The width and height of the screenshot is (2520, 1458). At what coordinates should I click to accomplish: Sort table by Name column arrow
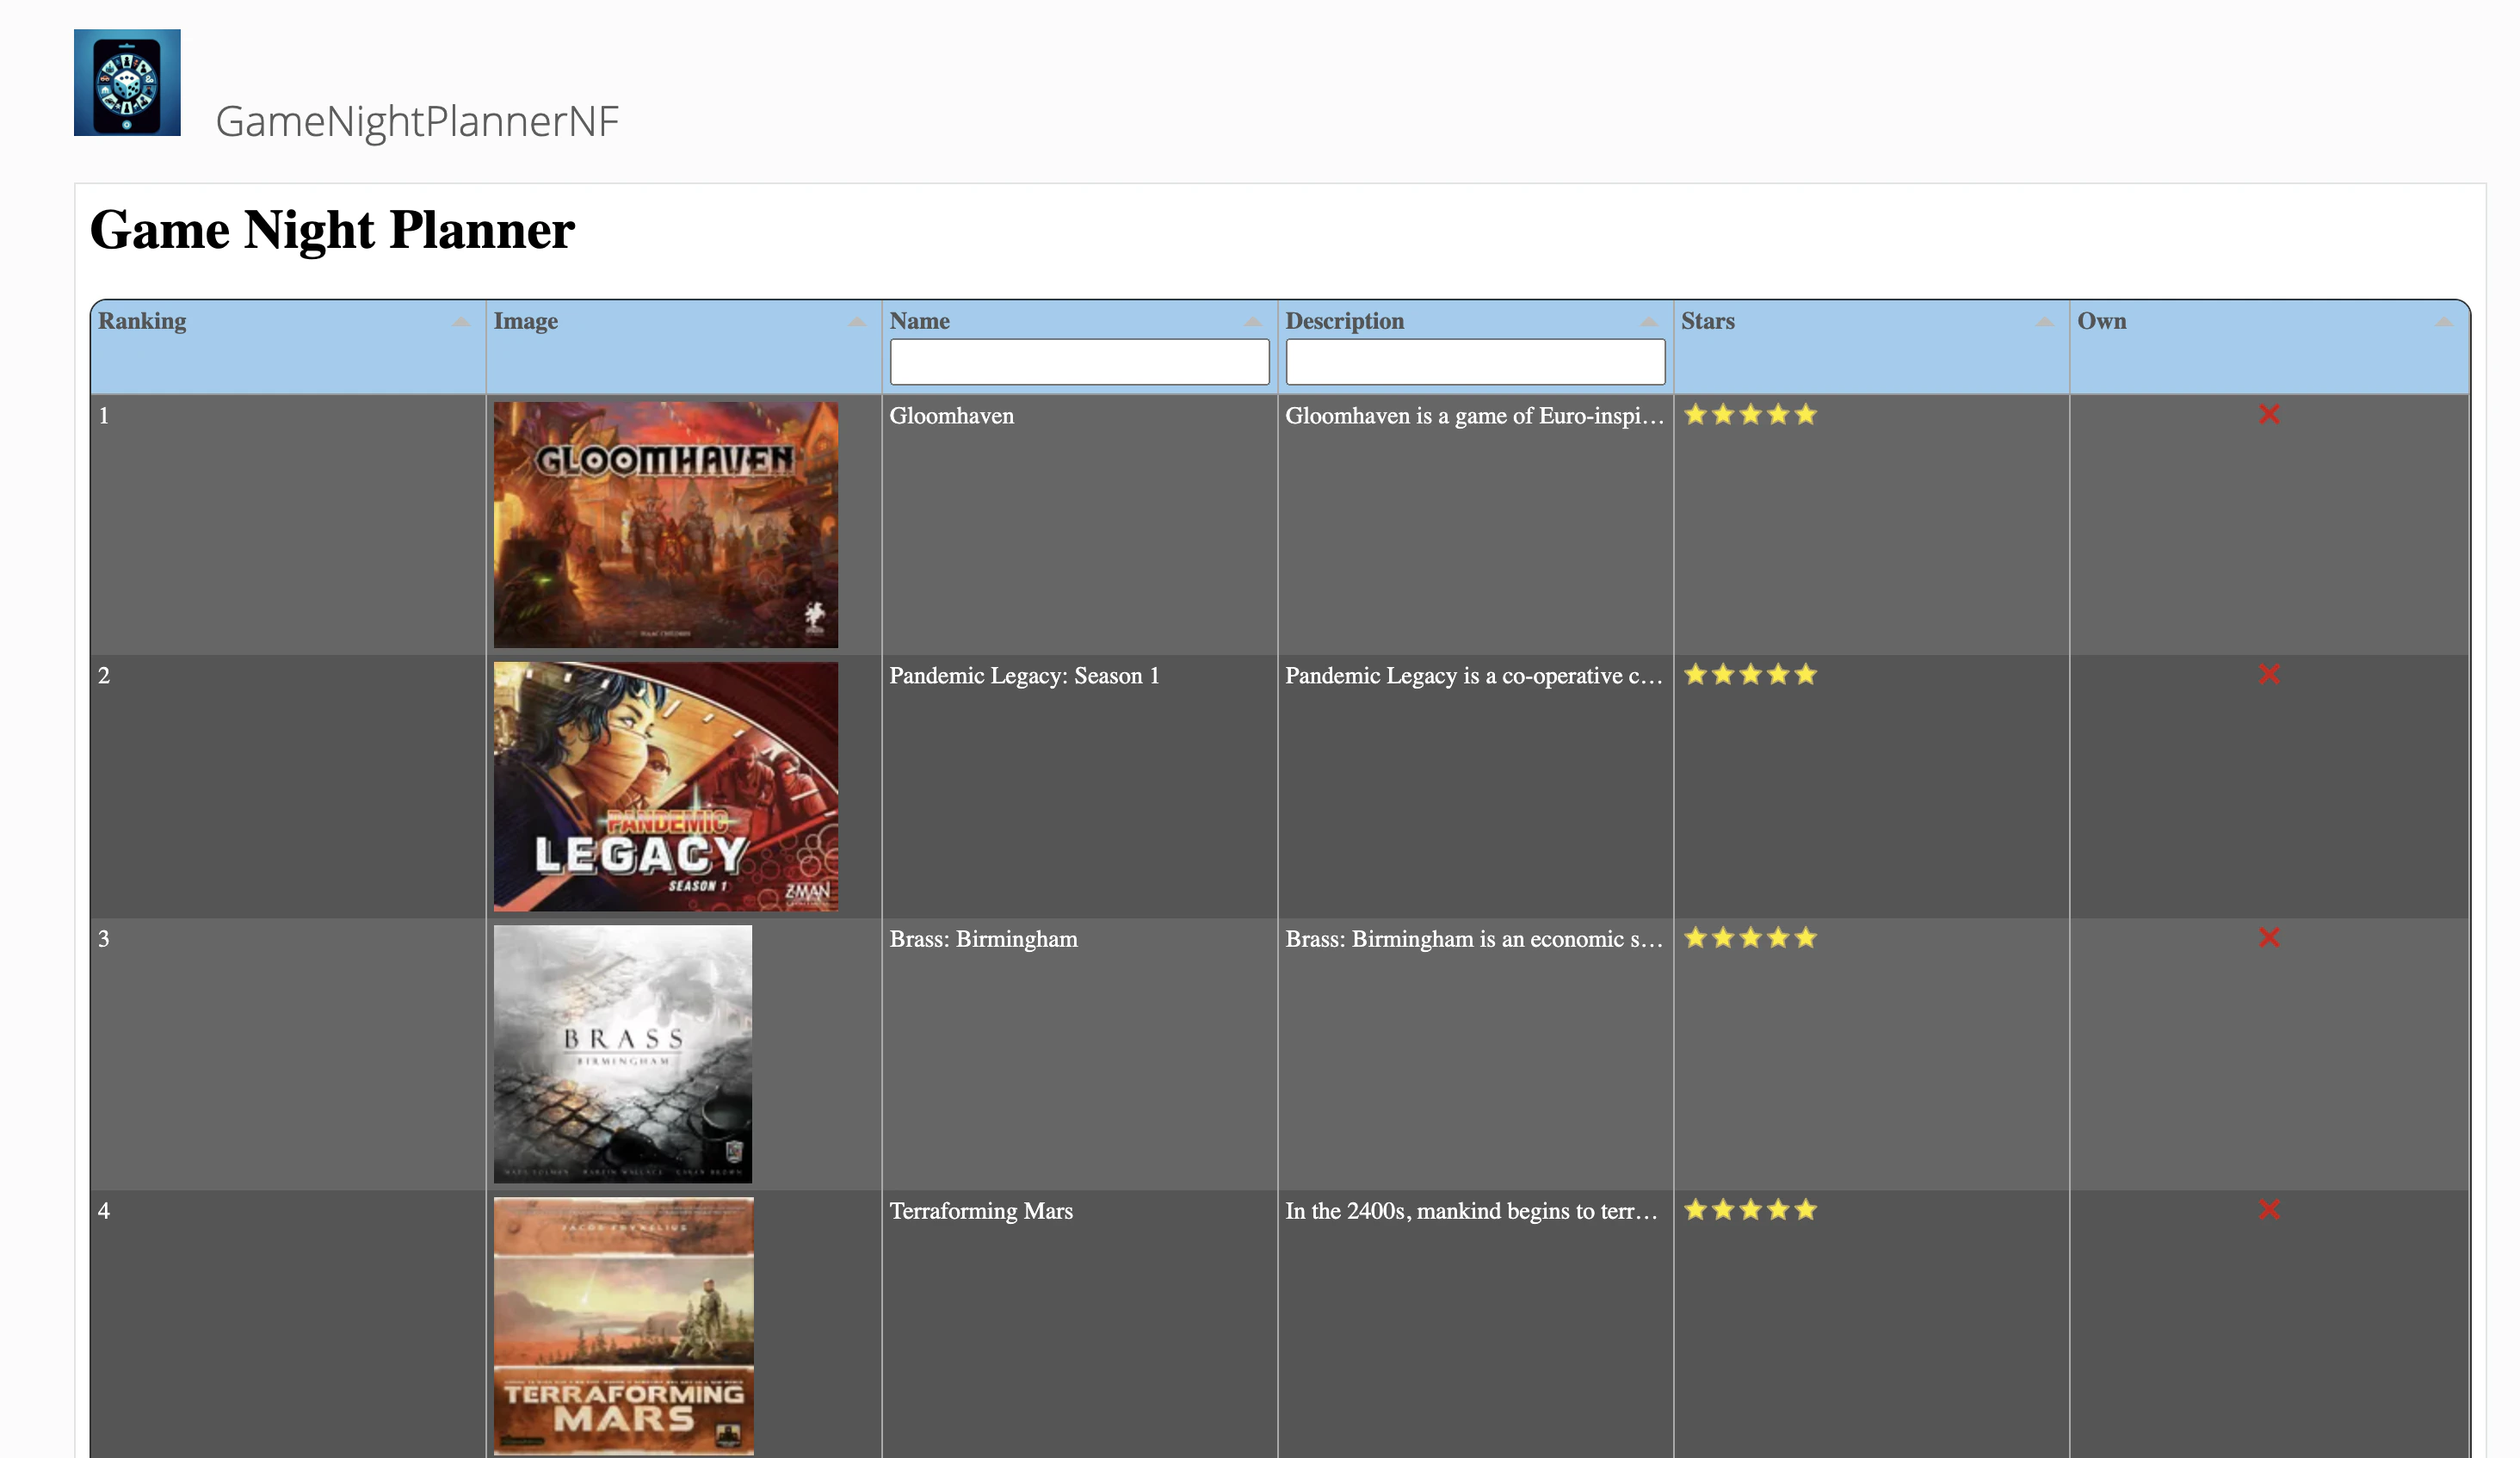1253,321
